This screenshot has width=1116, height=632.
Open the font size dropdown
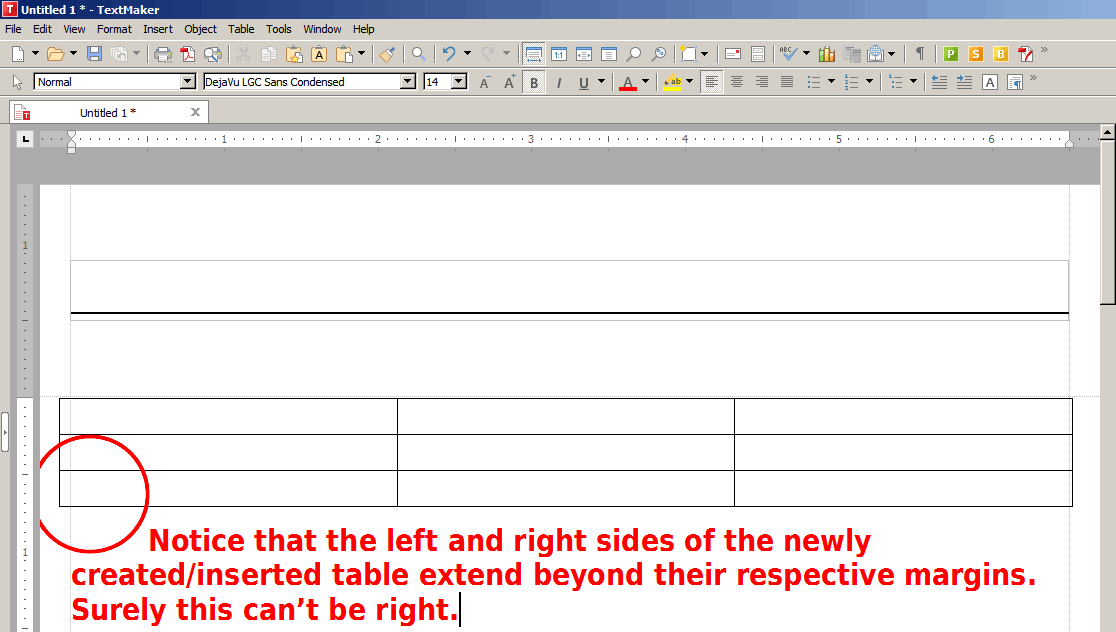click(459, 82)
